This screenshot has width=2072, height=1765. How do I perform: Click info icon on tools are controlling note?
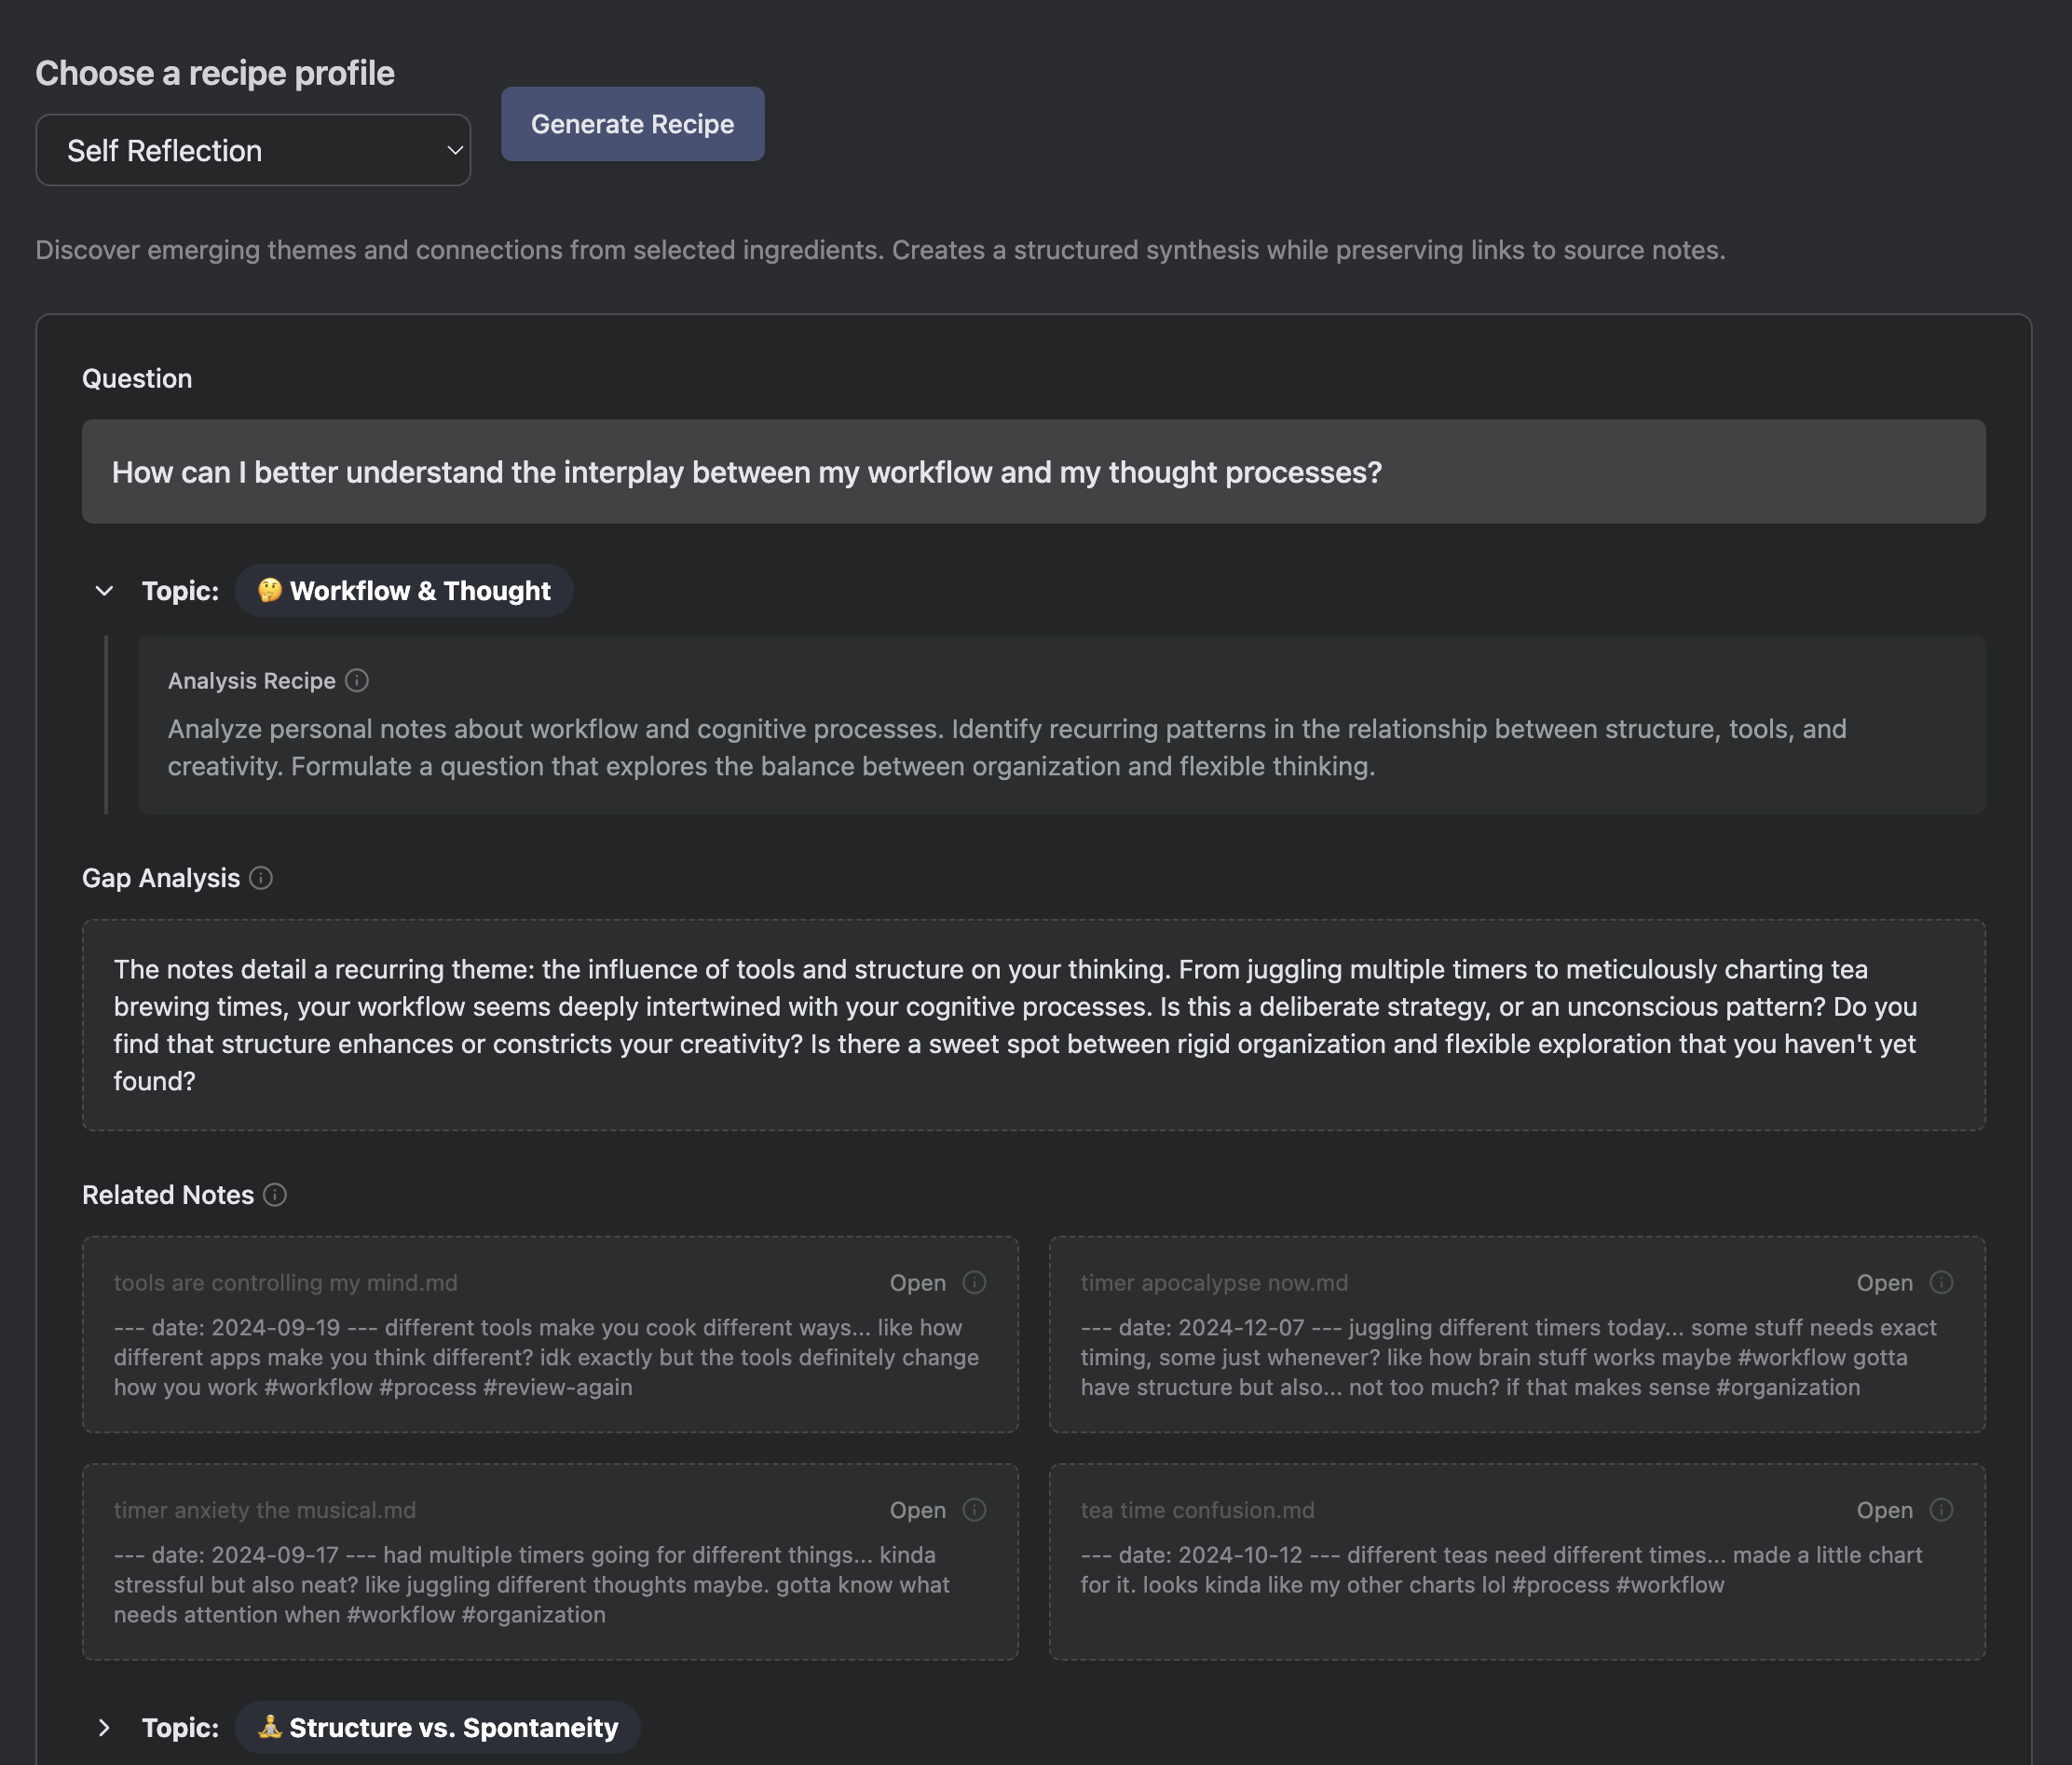coord(974,1283)
